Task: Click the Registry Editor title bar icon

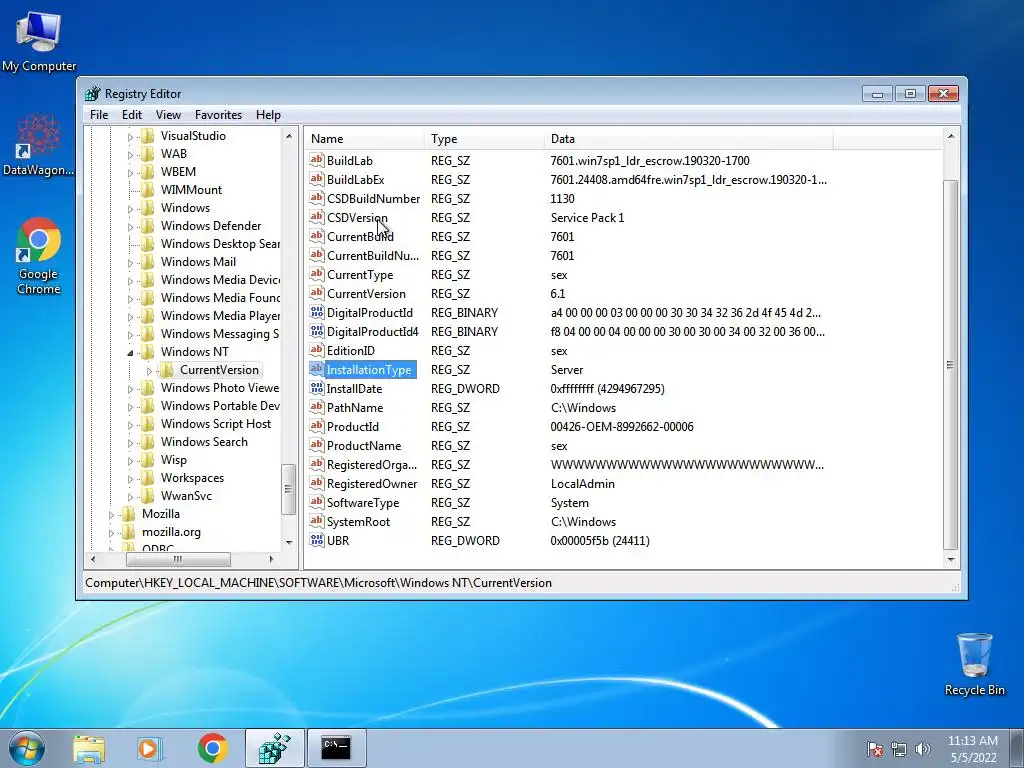Action: pyautogui.click(x=93, y=93)
